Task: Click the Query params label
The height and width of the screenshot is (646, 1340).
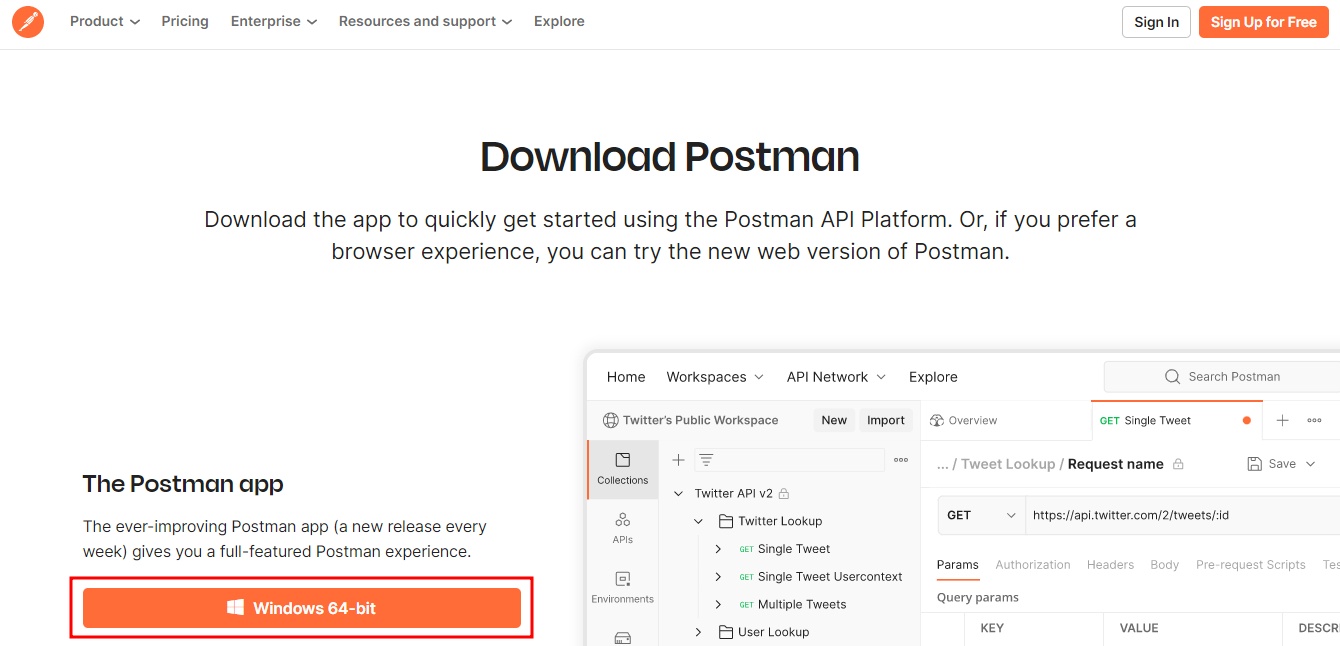Action: (978, 597)
